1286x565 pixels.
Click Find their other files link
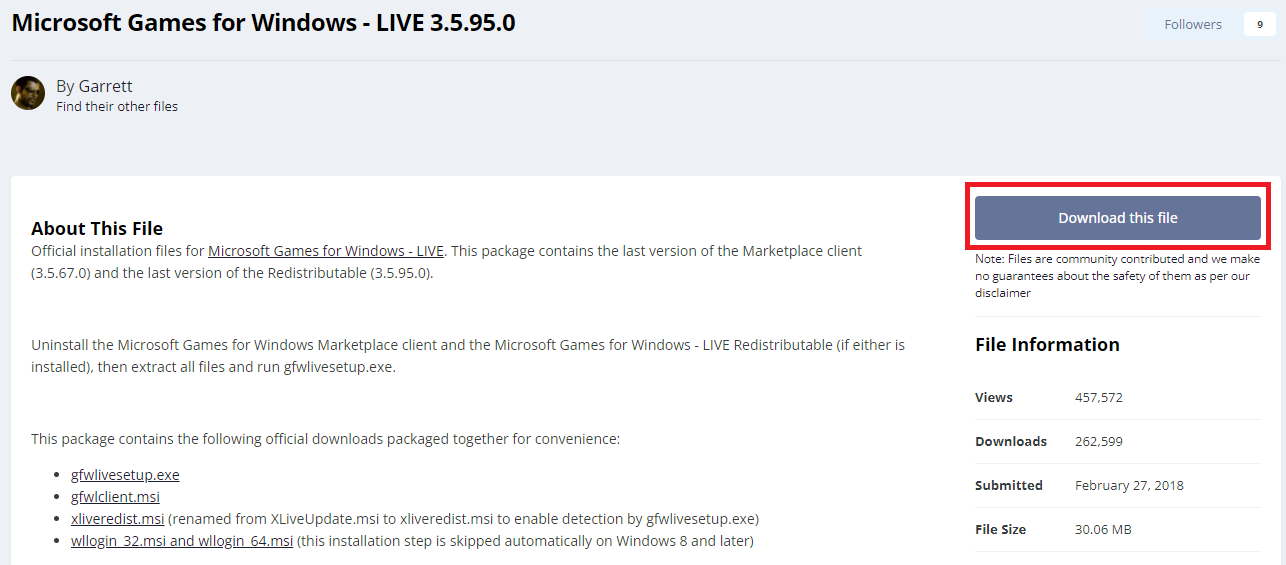(117, 106)
